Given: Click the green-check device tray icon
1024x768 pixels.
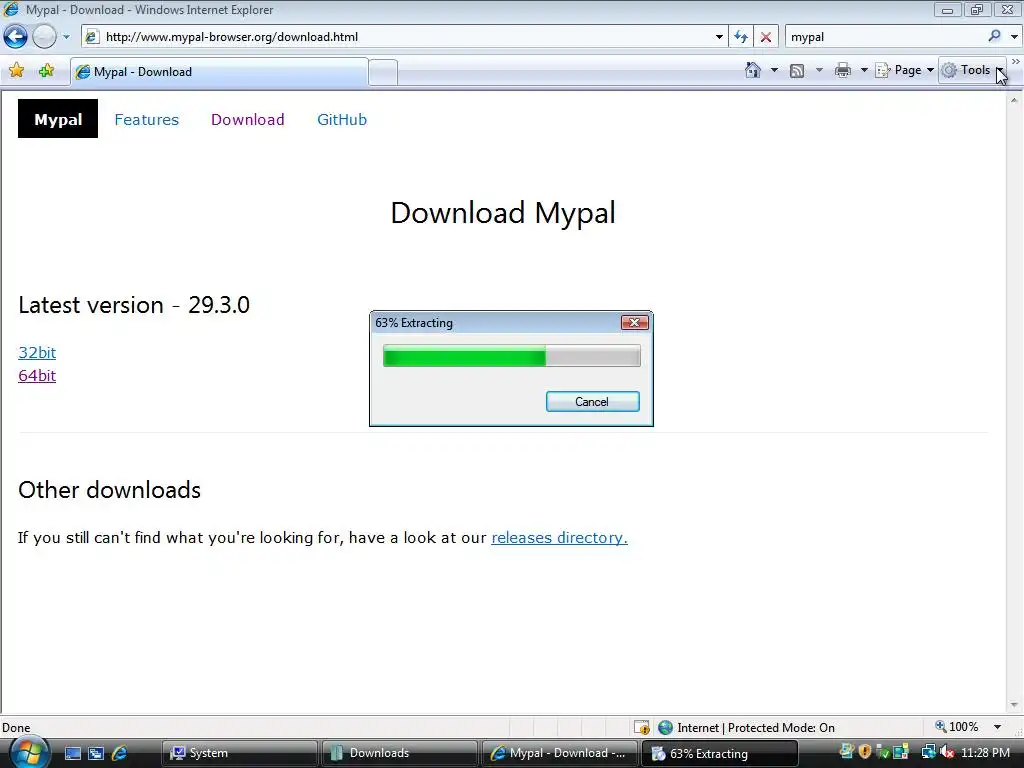Looking at the screenshot, I should click(884, 752).
